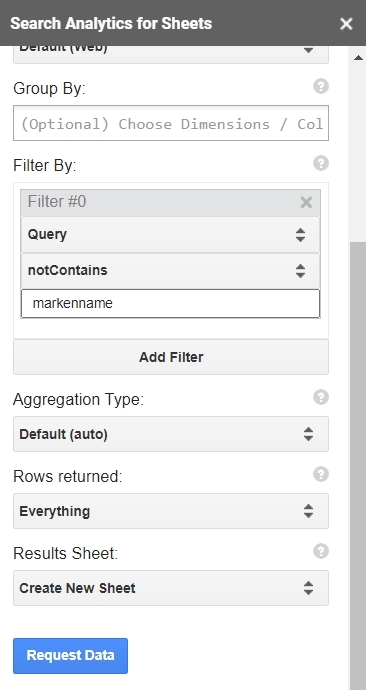Click the markenname filter value field
The height and width of the screenshot is (690, 366).
coord(170,303)
